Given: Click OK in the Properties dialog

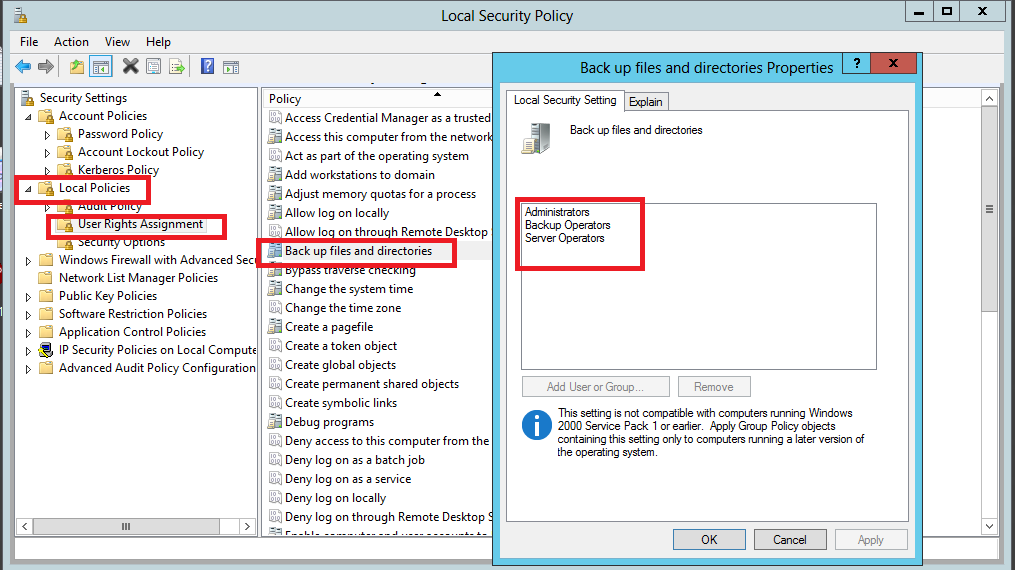Looking at the screenshot, I should (709, 540).
